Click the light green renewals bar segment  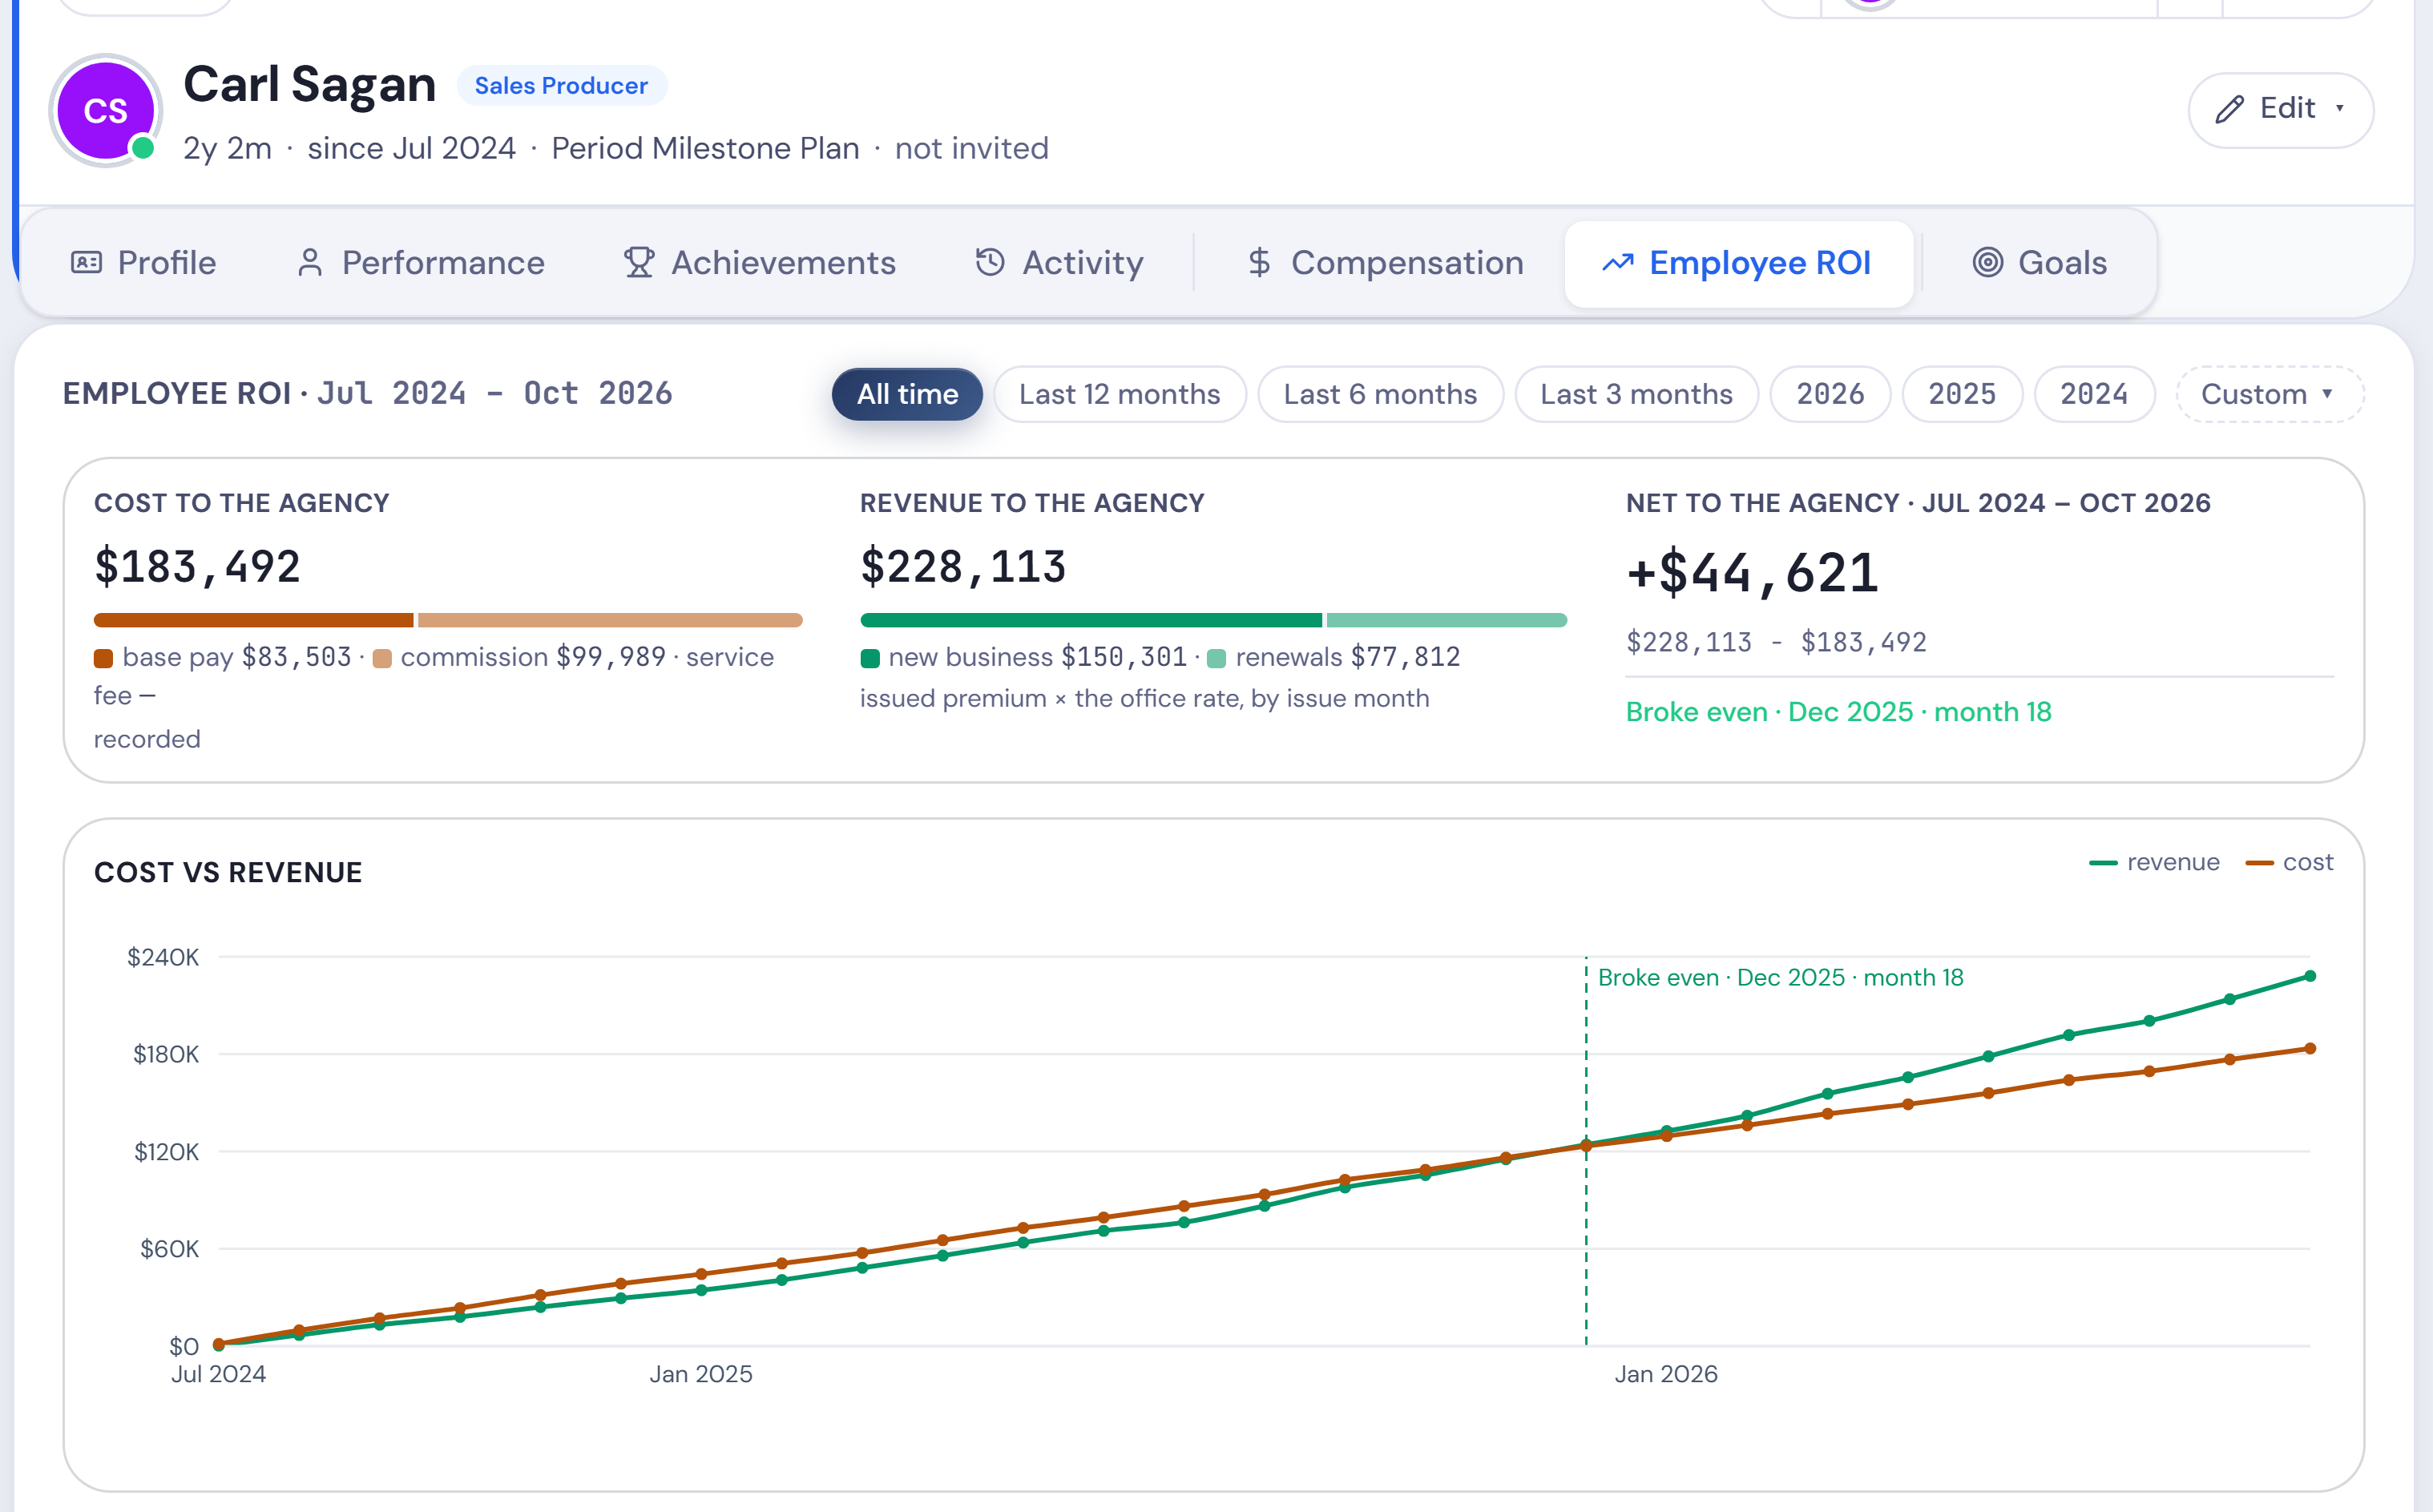[x=1447, y=620]
